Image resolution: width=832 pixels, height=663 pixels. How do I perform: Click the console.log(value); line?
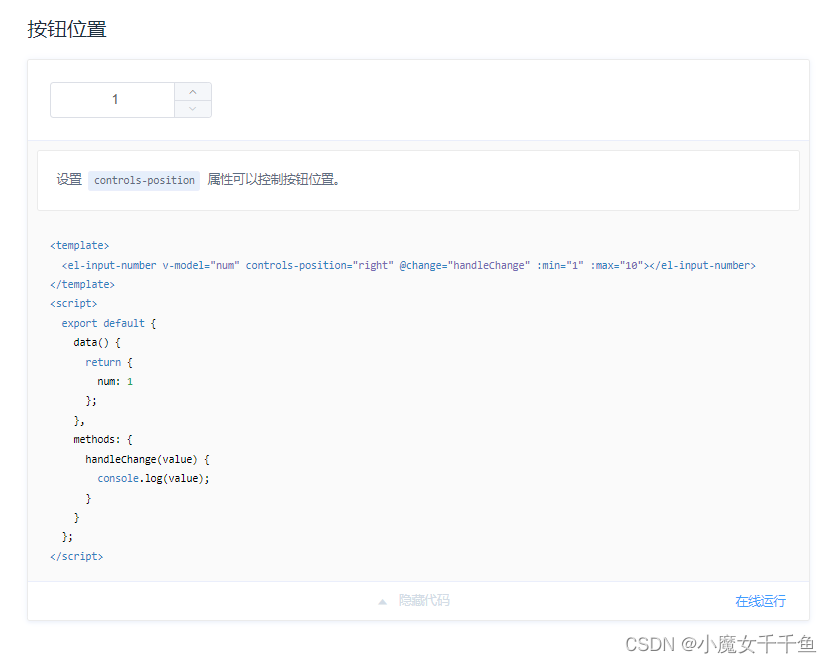click(x=153, y=478)
